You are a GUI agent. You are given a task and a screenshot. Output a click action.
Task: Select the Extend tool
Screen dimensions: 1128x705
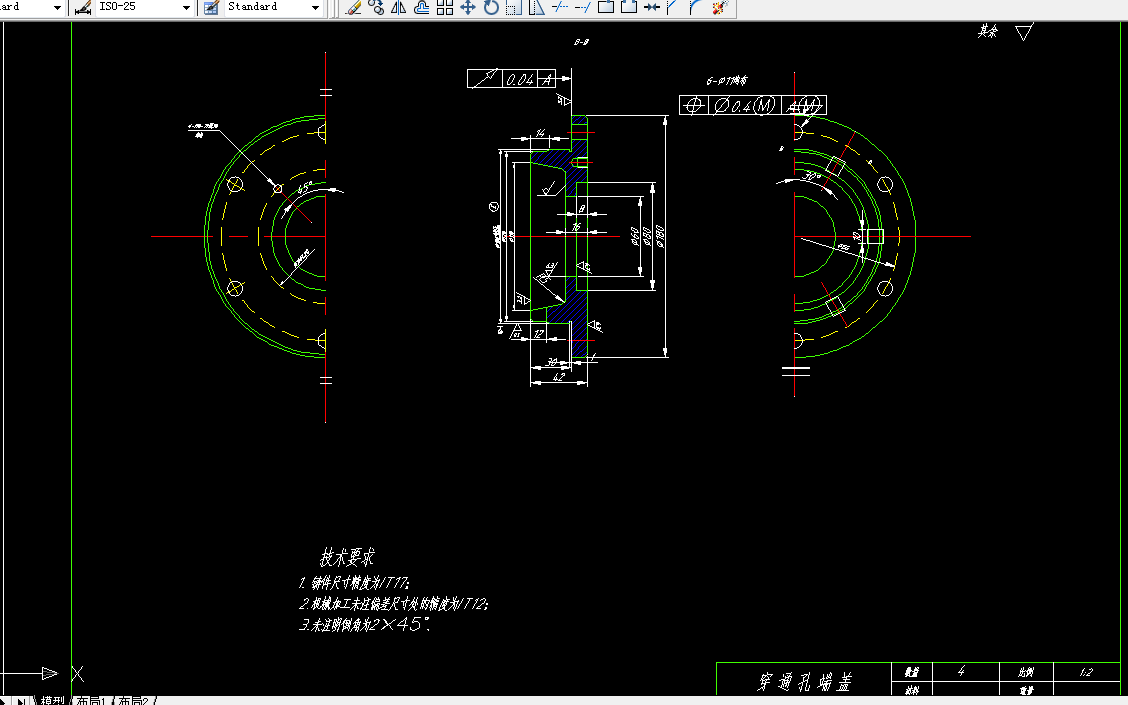583,7
